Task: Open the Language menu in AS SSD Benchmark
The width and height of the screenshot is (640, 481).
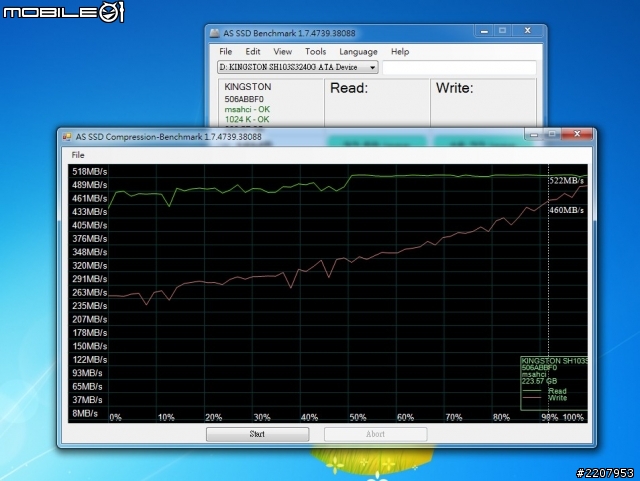Action: [x=358, y=51]
